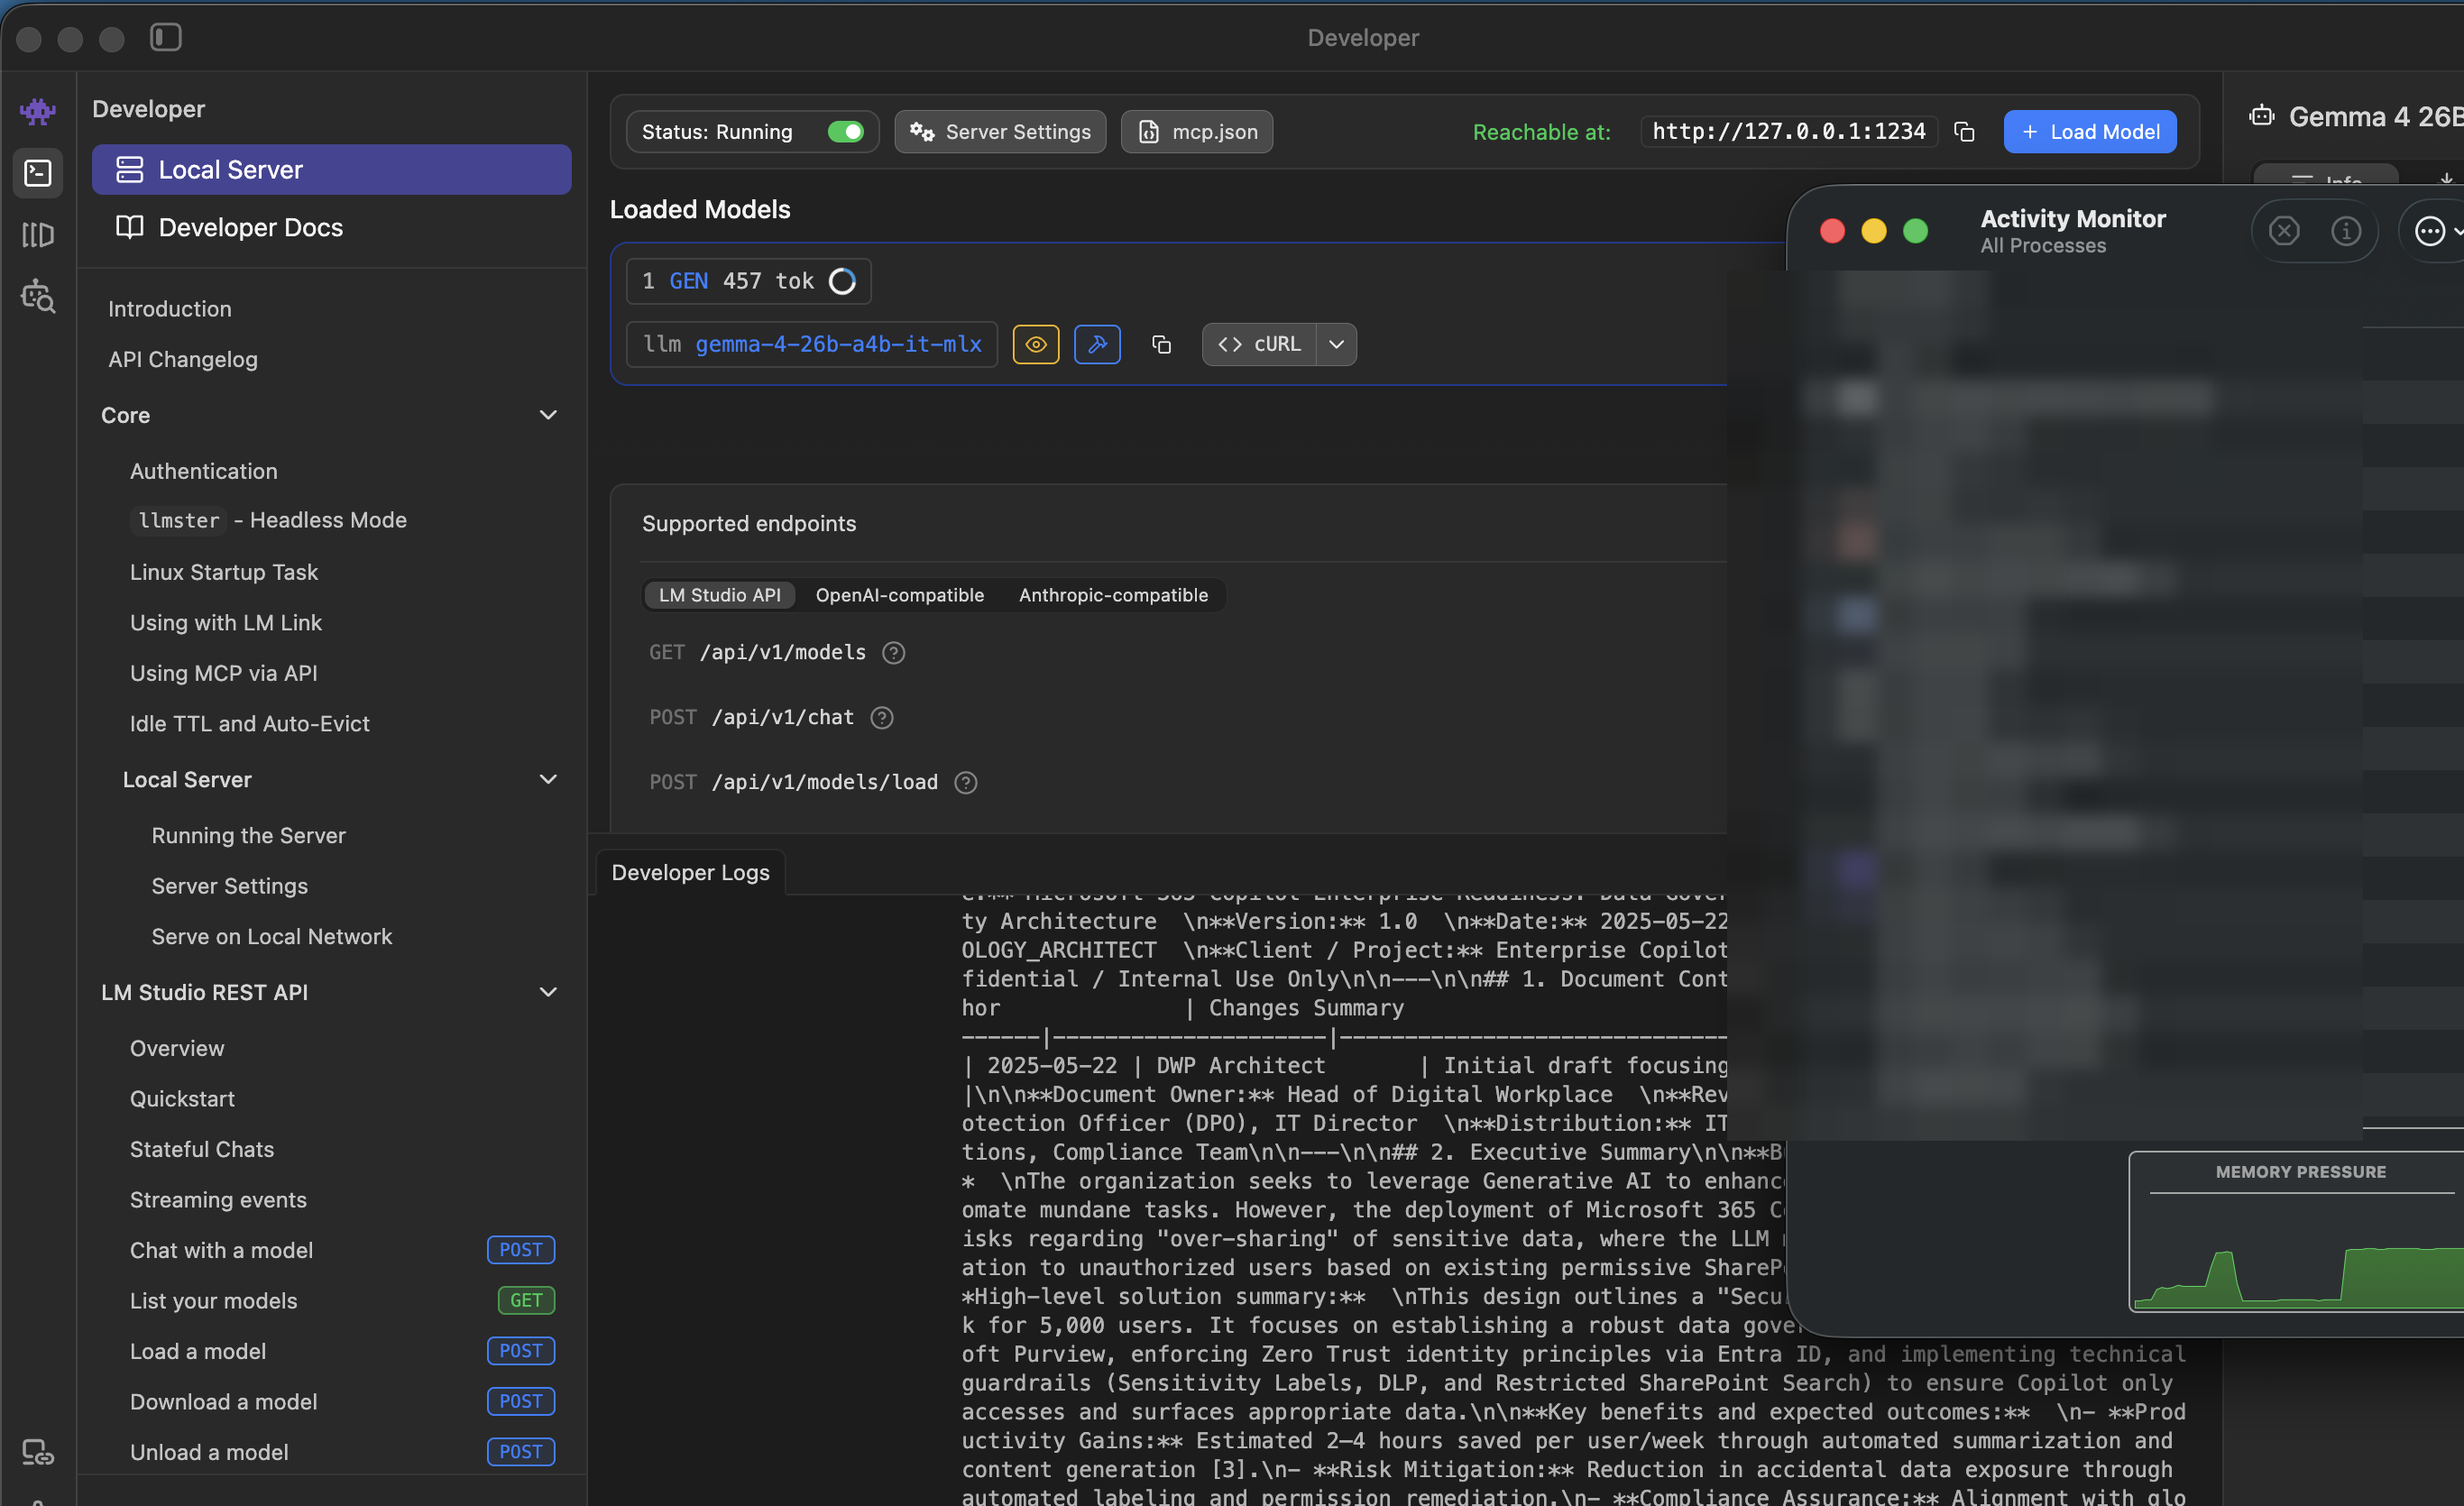This screenshot has width=2464, height=1506.
Task: Collapse the Core docs section
Action: [548, 415]
